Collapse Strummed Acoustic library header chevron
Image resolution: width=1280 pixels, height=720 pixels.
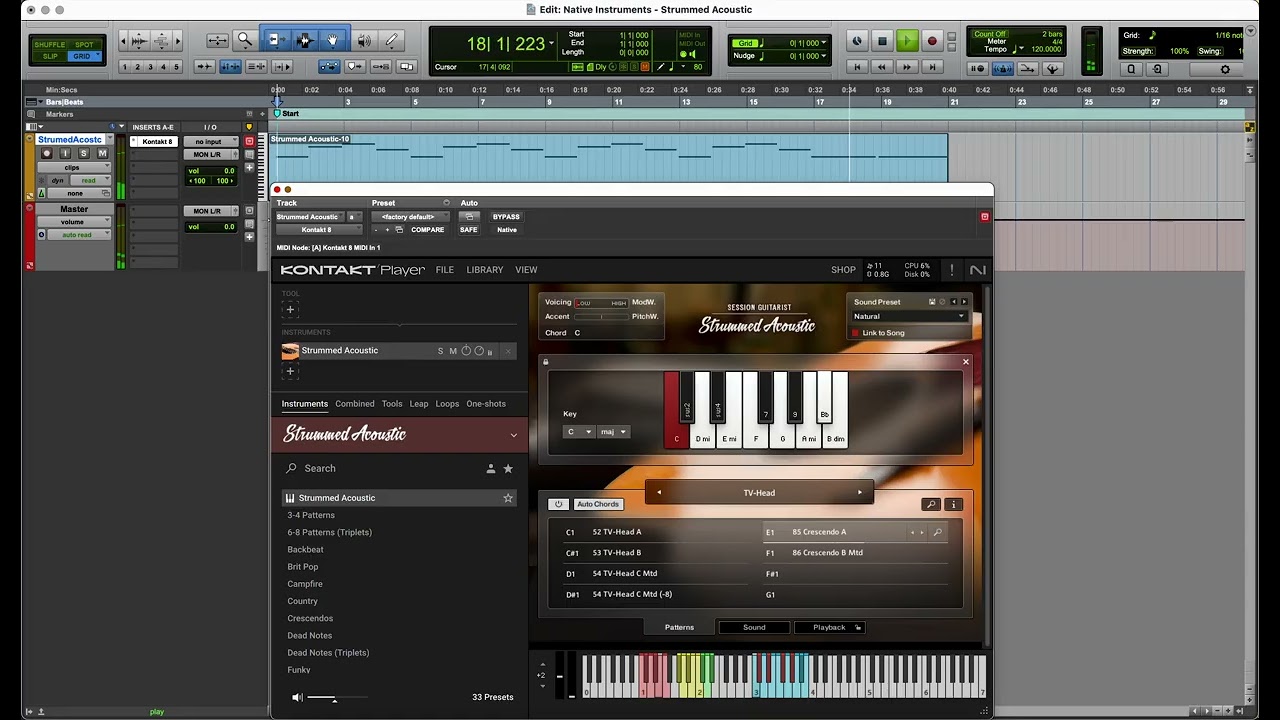(x=514, y=435)
